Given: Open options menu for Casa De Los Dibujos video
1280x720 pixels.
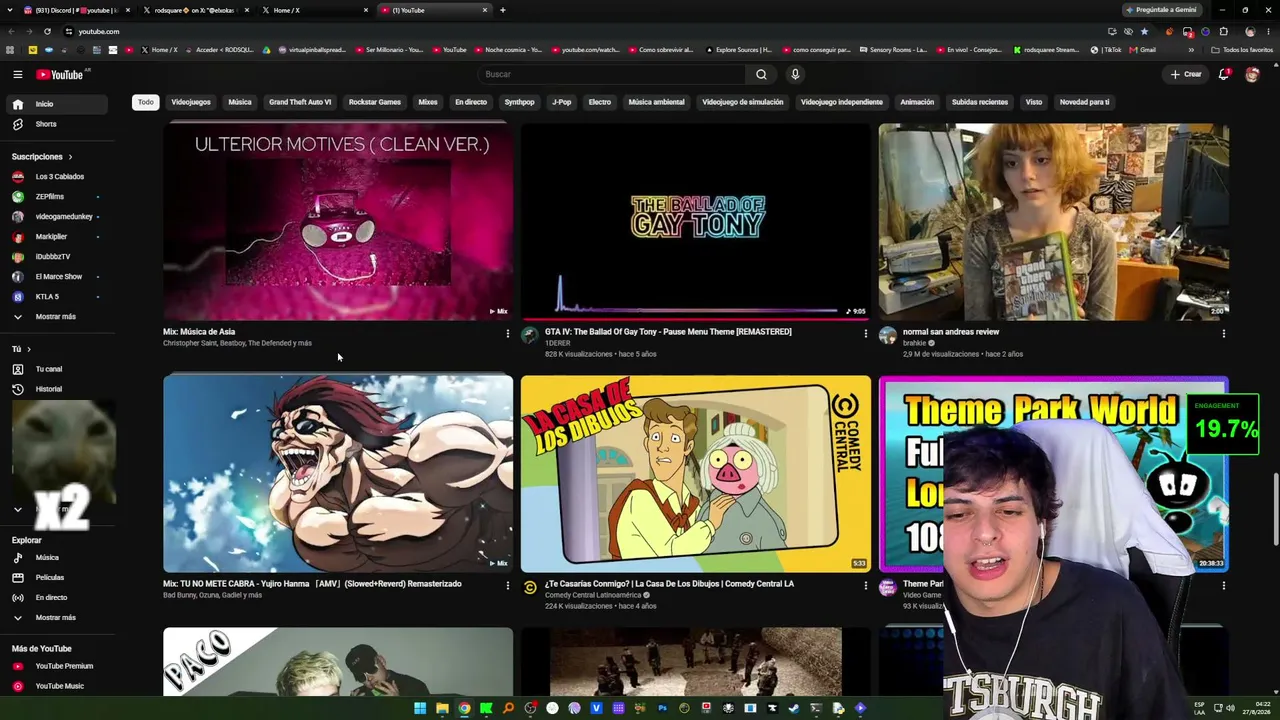Looking at the screenshot, I should click(x=865, y=586).
